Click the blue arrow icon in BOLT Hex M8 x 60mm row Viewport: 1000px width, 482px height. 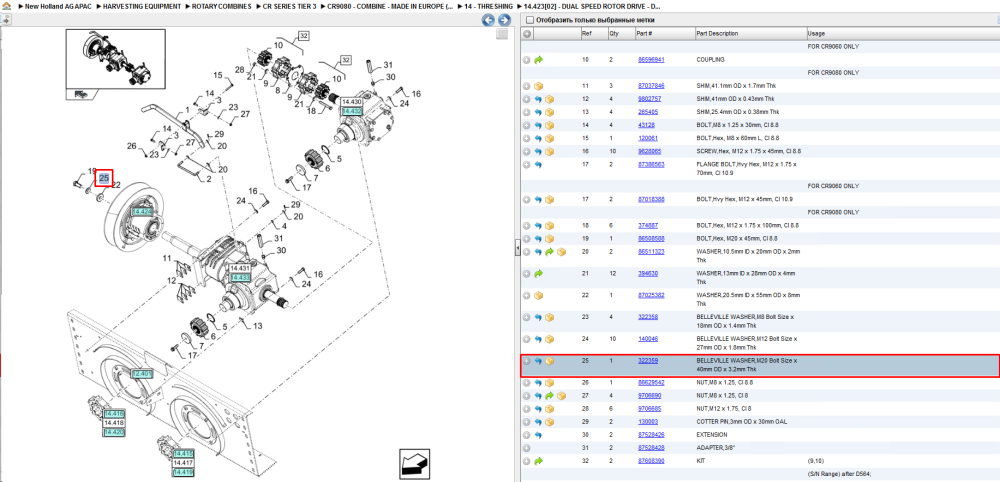pyautogui.click(x=538, y=138)
